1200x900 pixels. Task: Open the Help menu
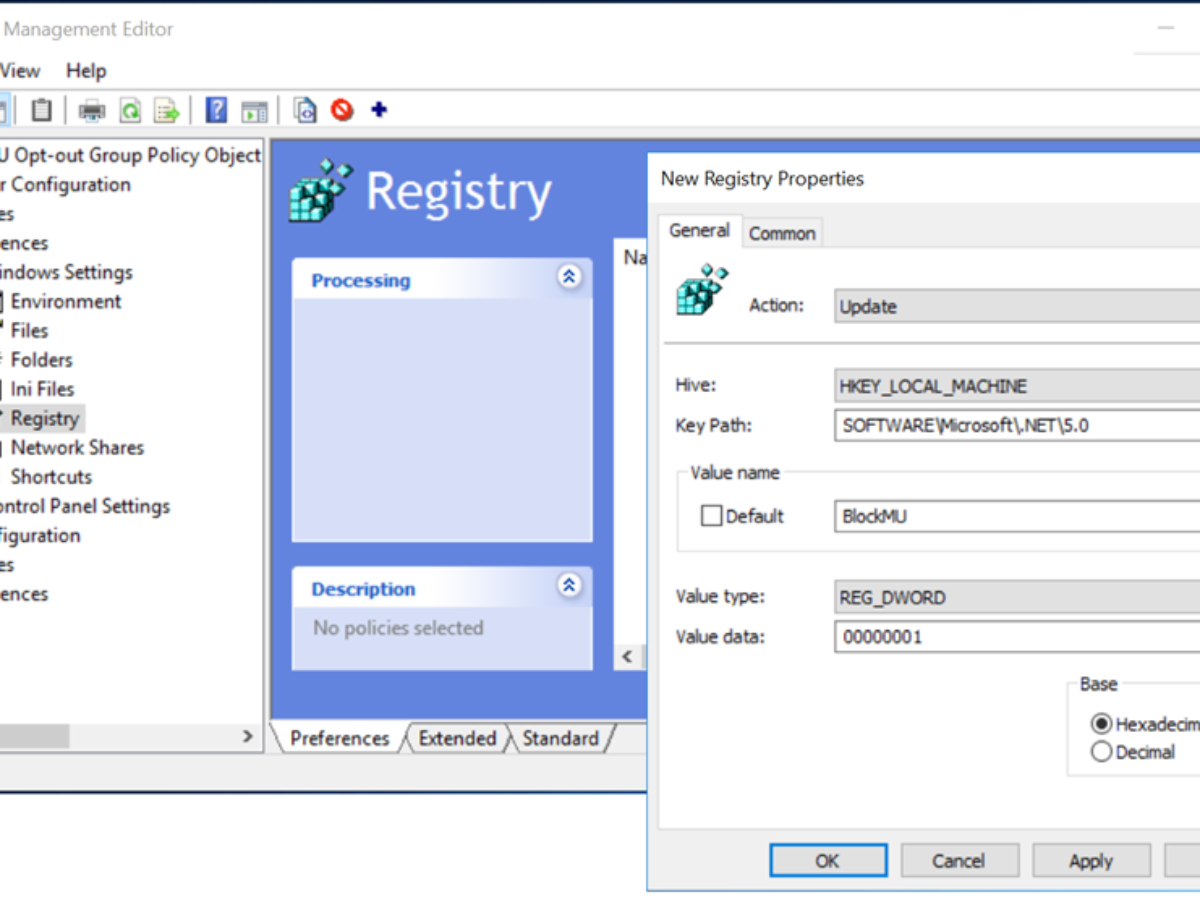(x=86, y=71)
